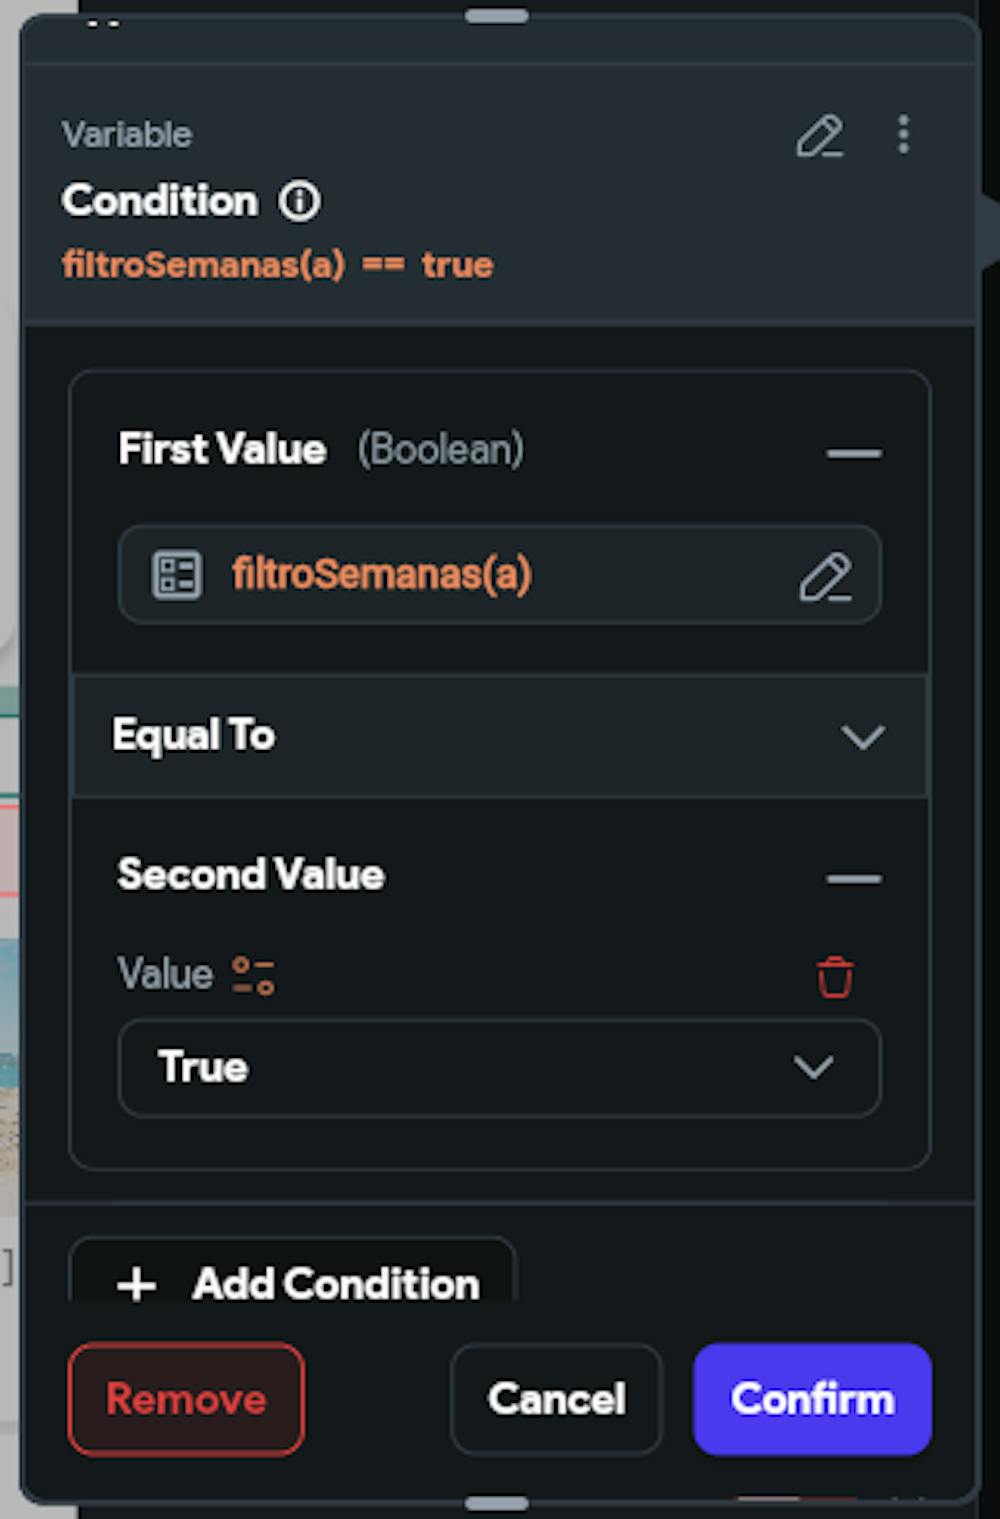The height and width of the screenshot is (1519, 1000).
Task: Collapse the First Value section
Action: (854, 453)
